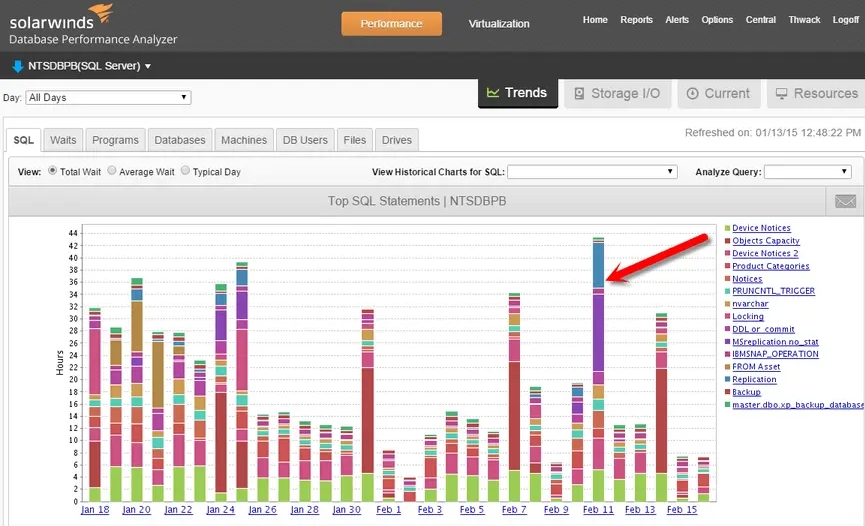This screenshot has height=526, width=865.
Task: Switch to the Drives tab
Action: (397, 140)
